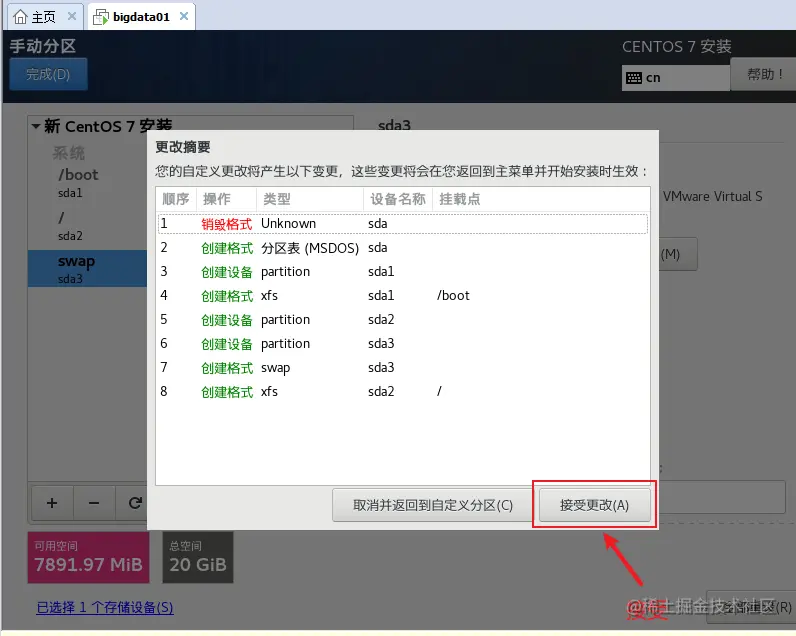Viewport: 796px width, 636px height.
Task: Select row 4 创建格式 xfs /boot
Action: click(x=403, y=295)
